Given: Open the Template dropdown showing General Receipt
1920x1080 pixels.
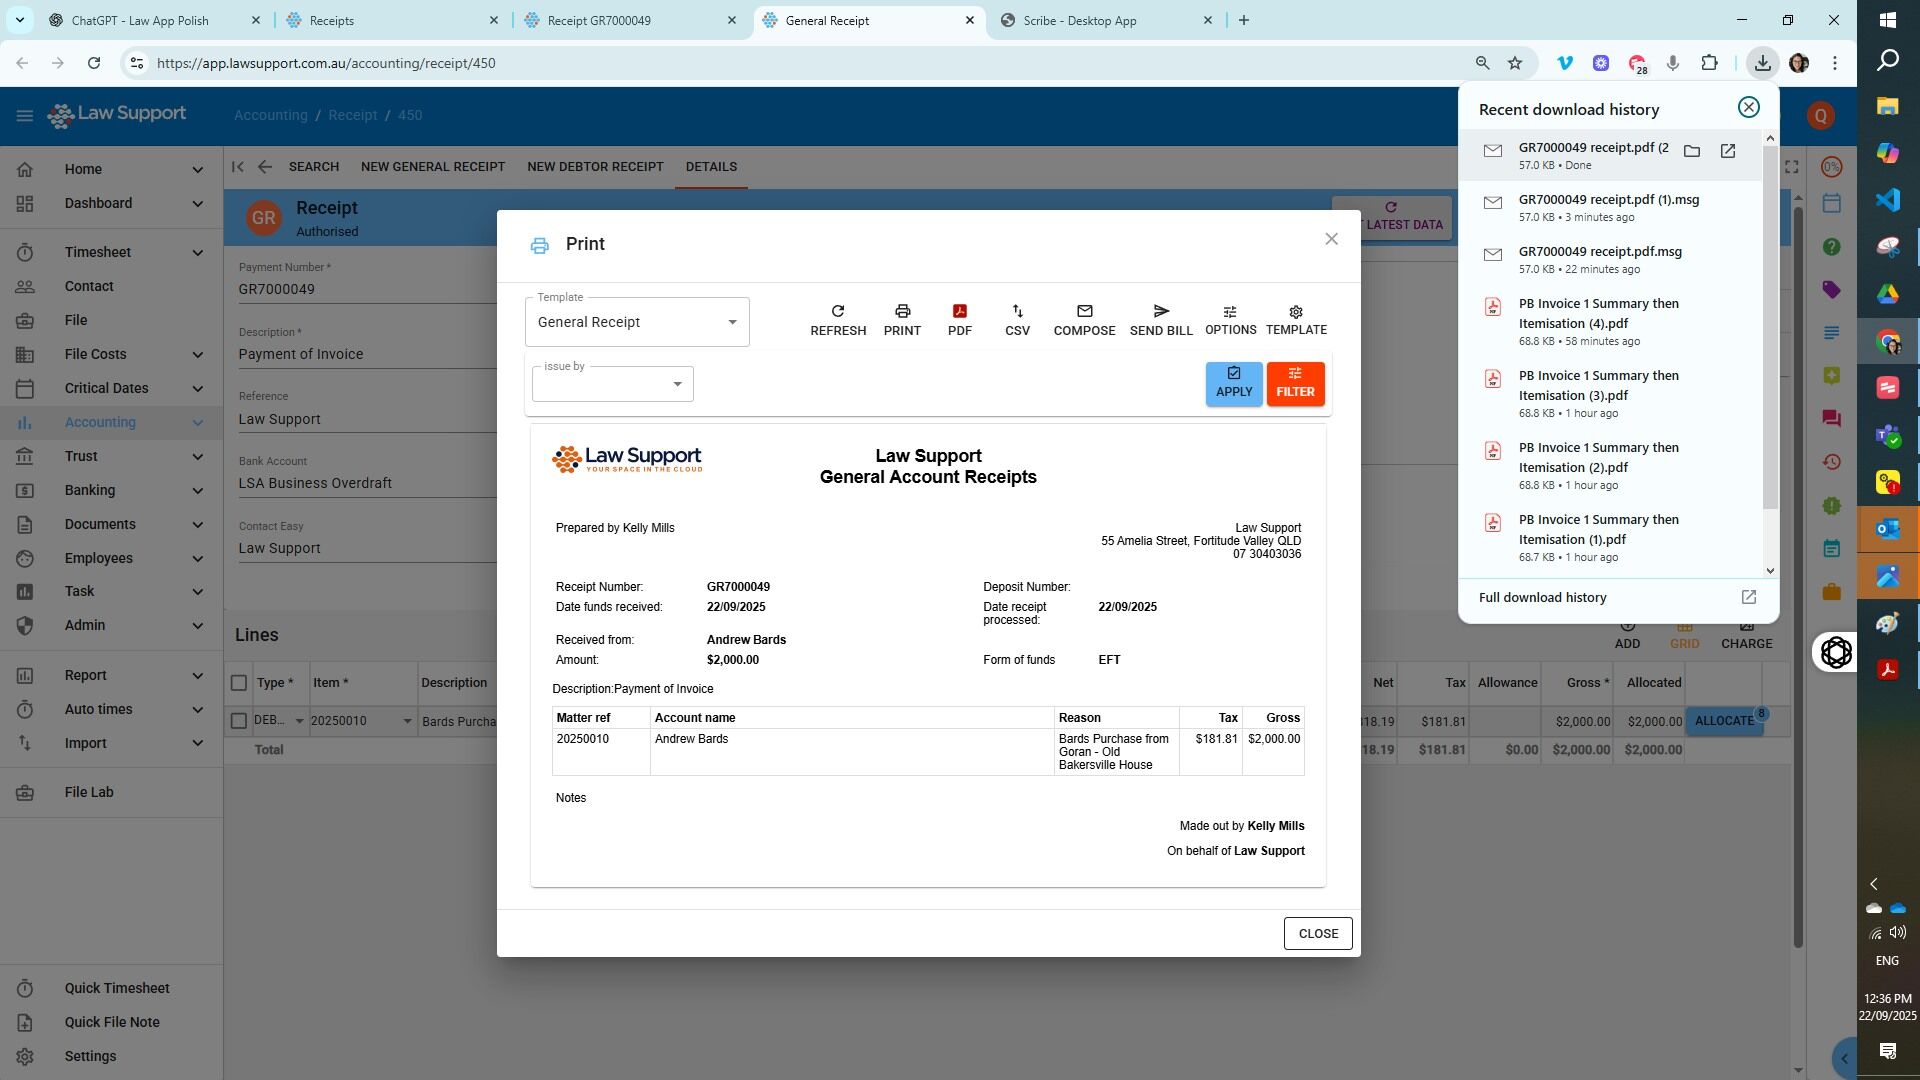Looking at the screenshot, I should (636, 321).
